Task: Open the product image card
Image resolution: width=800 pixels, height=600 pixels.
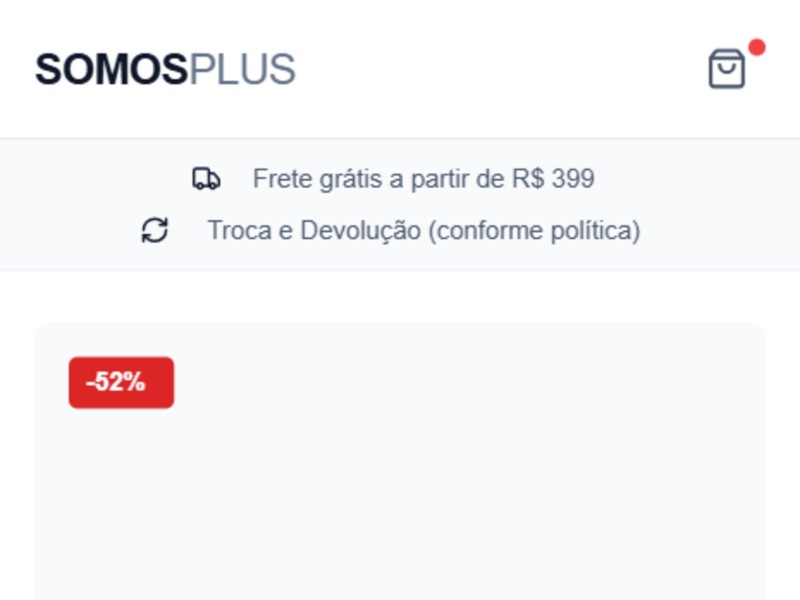Action: click(x=400, y=480)
